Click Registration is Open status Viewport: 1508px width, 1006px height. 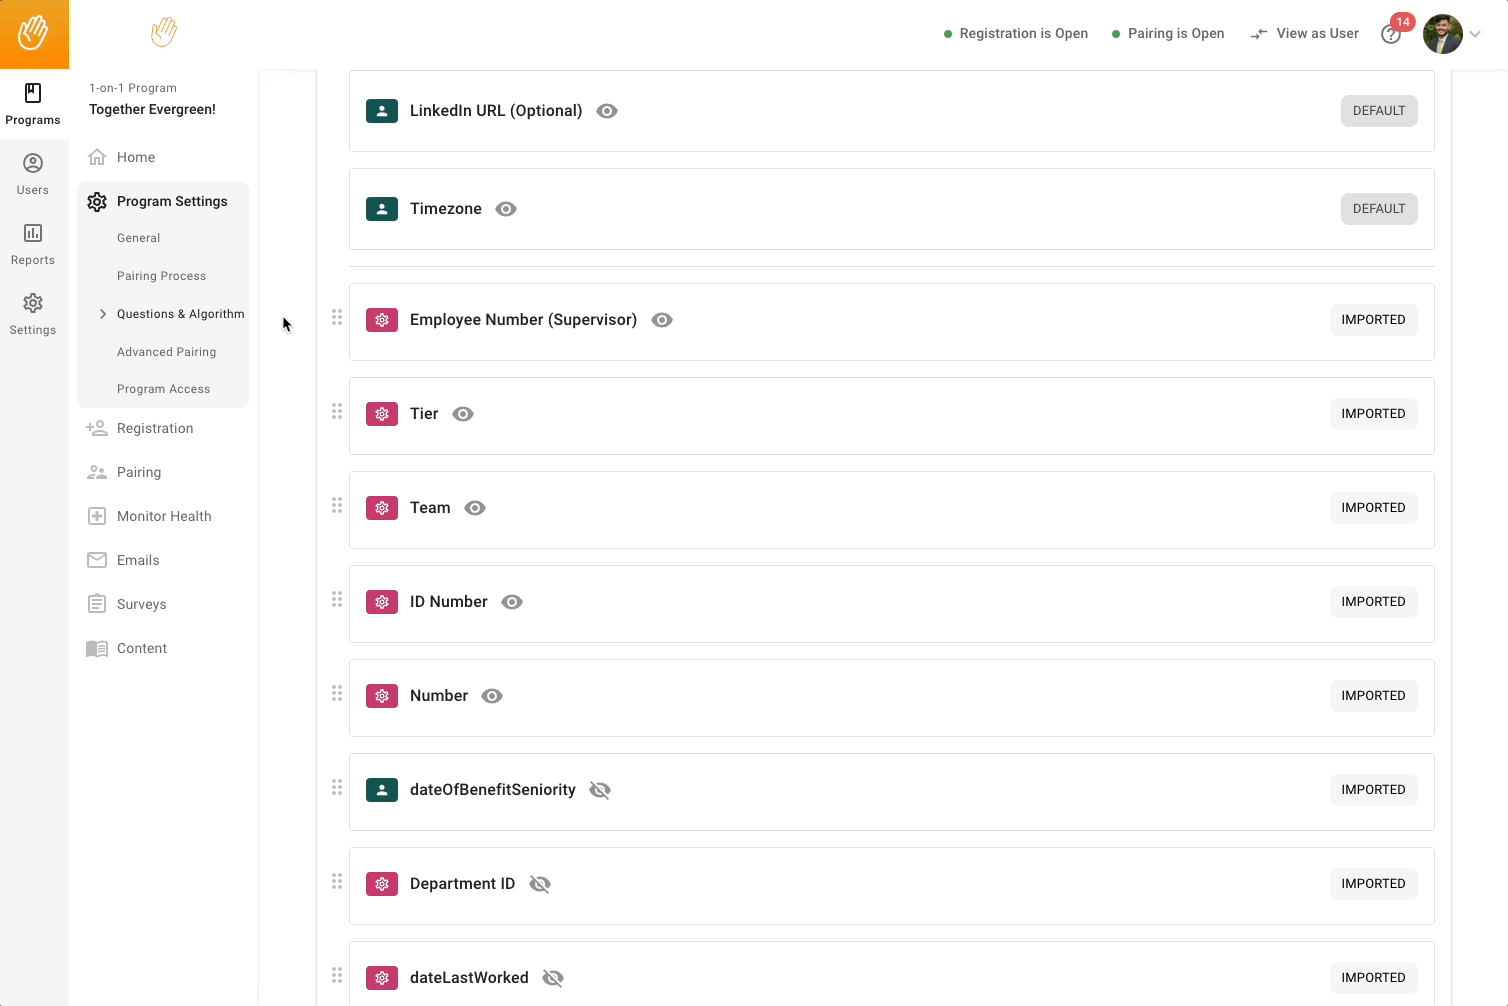pos(1016,34)
